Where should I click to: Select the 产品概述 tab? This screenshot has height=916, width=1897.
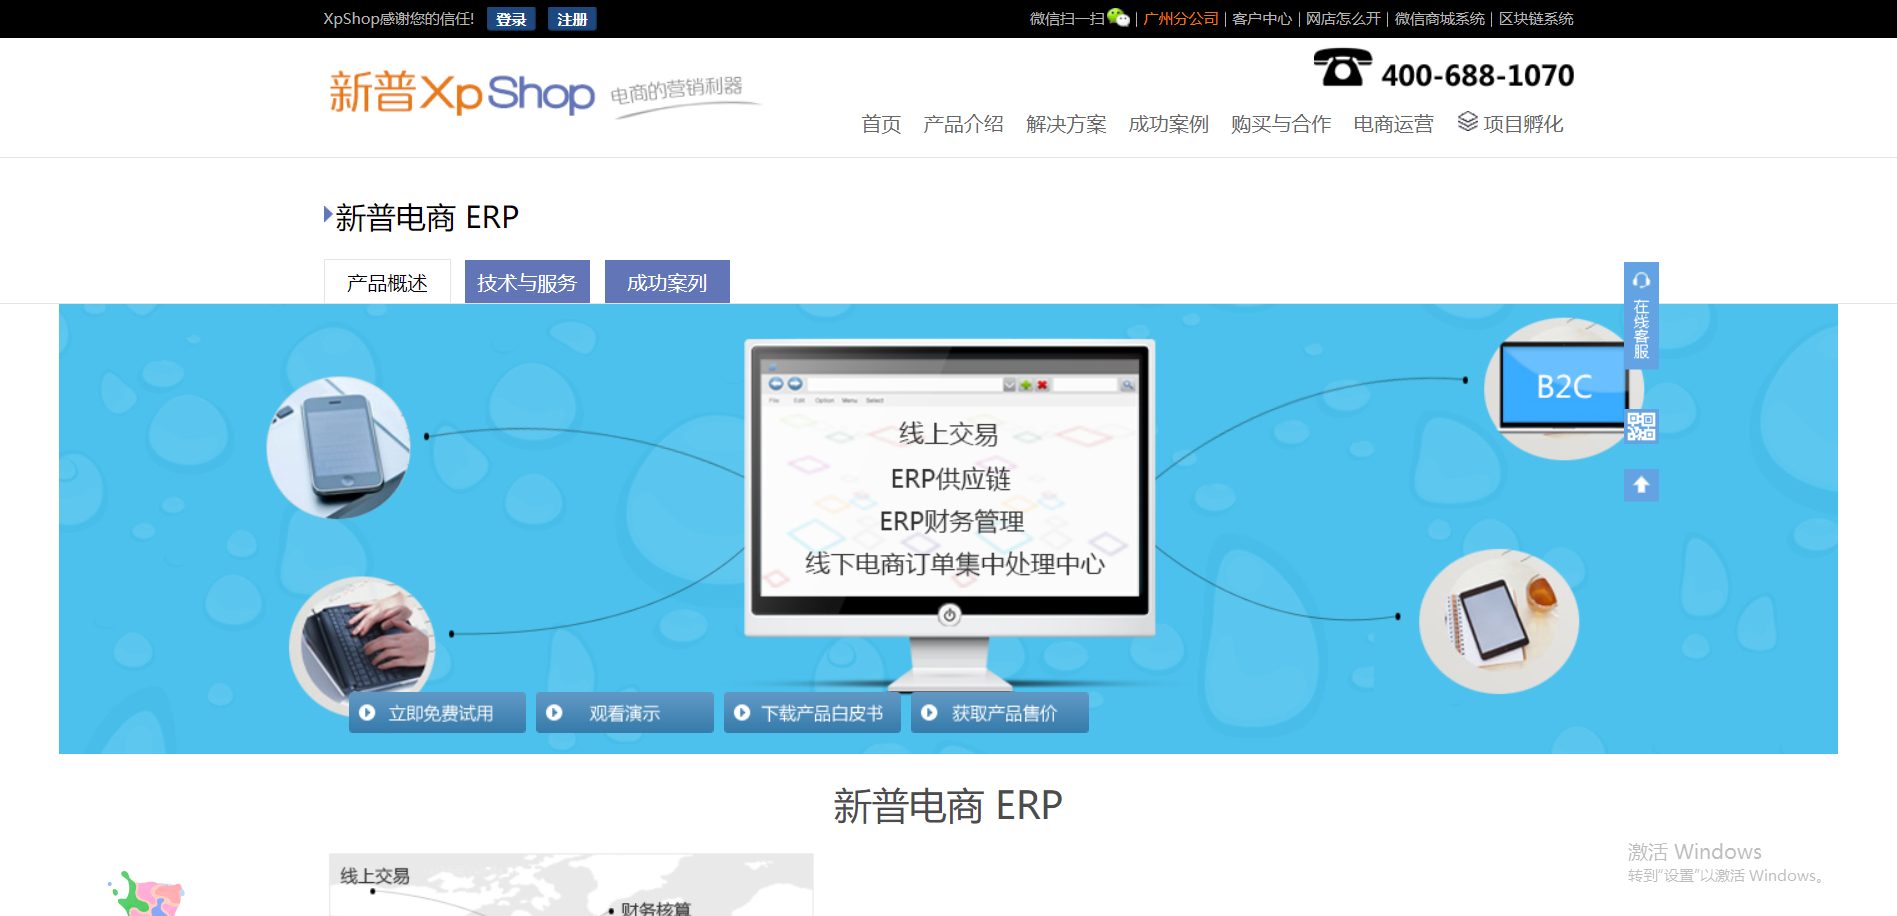pyautogui.click(x=387, y=282)
